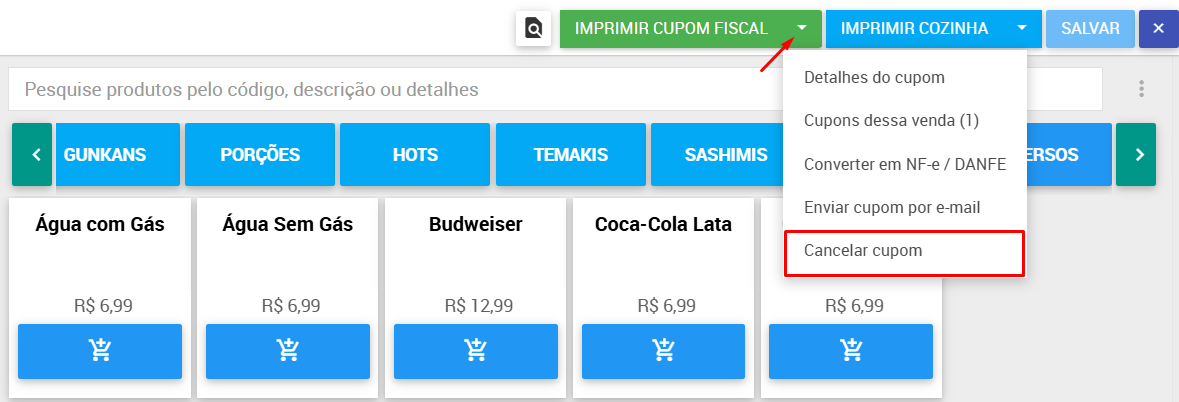This screenshot has height=402, width=1179.
Task: Add Água com Gás to cart
Action: coord(100,351)
